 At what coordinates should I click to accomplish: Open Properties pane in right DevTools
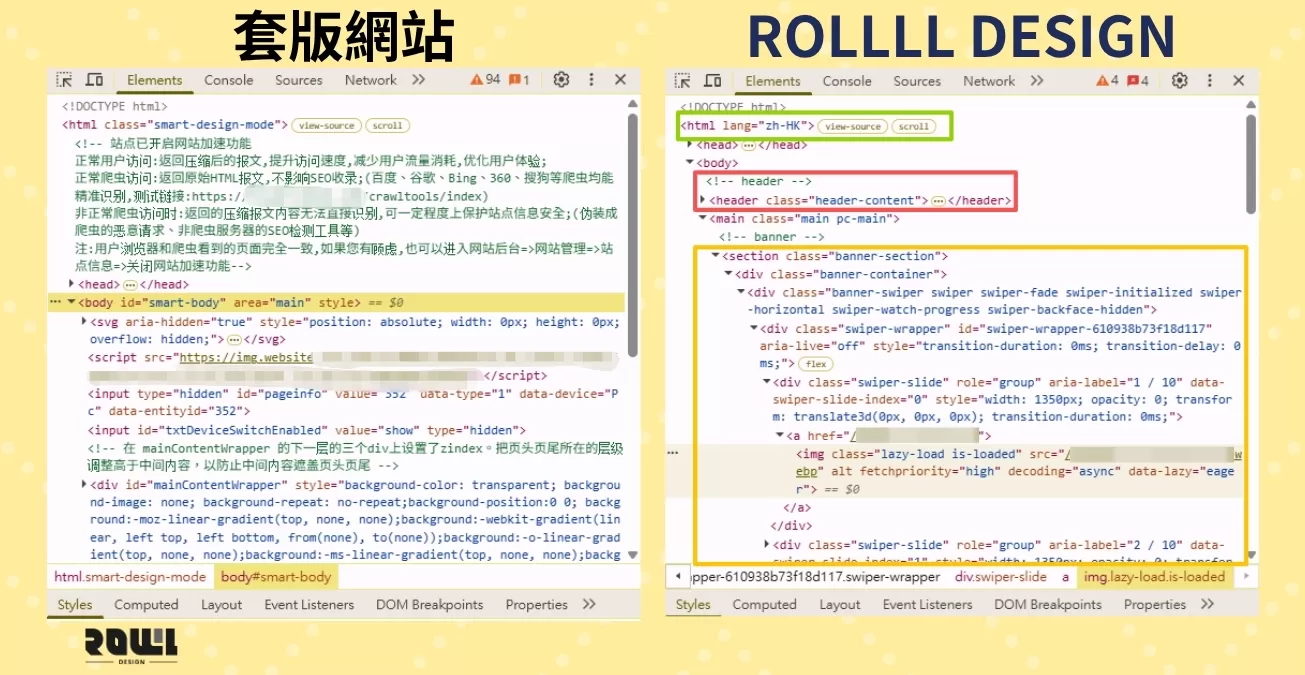(x=1155, y=604)
